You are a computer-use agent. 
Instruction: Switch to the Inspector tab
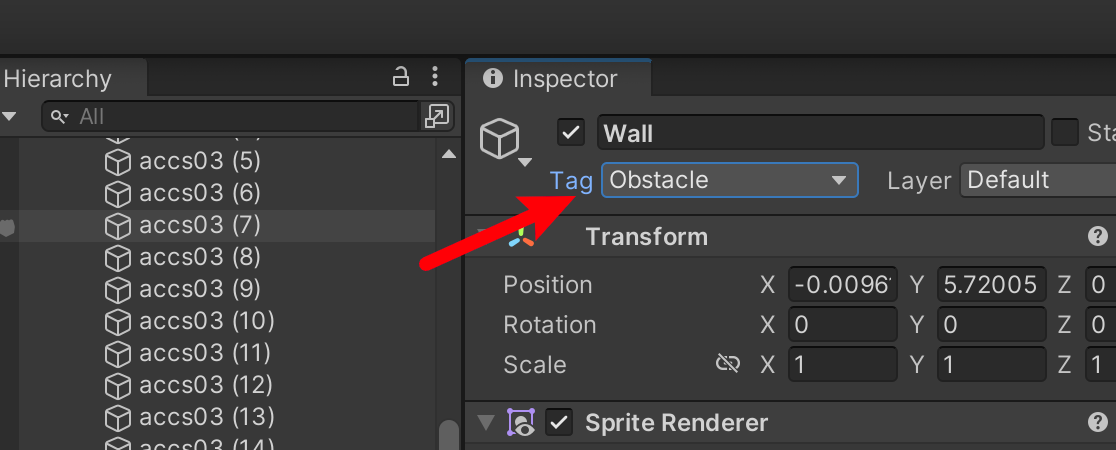[558, 78]
